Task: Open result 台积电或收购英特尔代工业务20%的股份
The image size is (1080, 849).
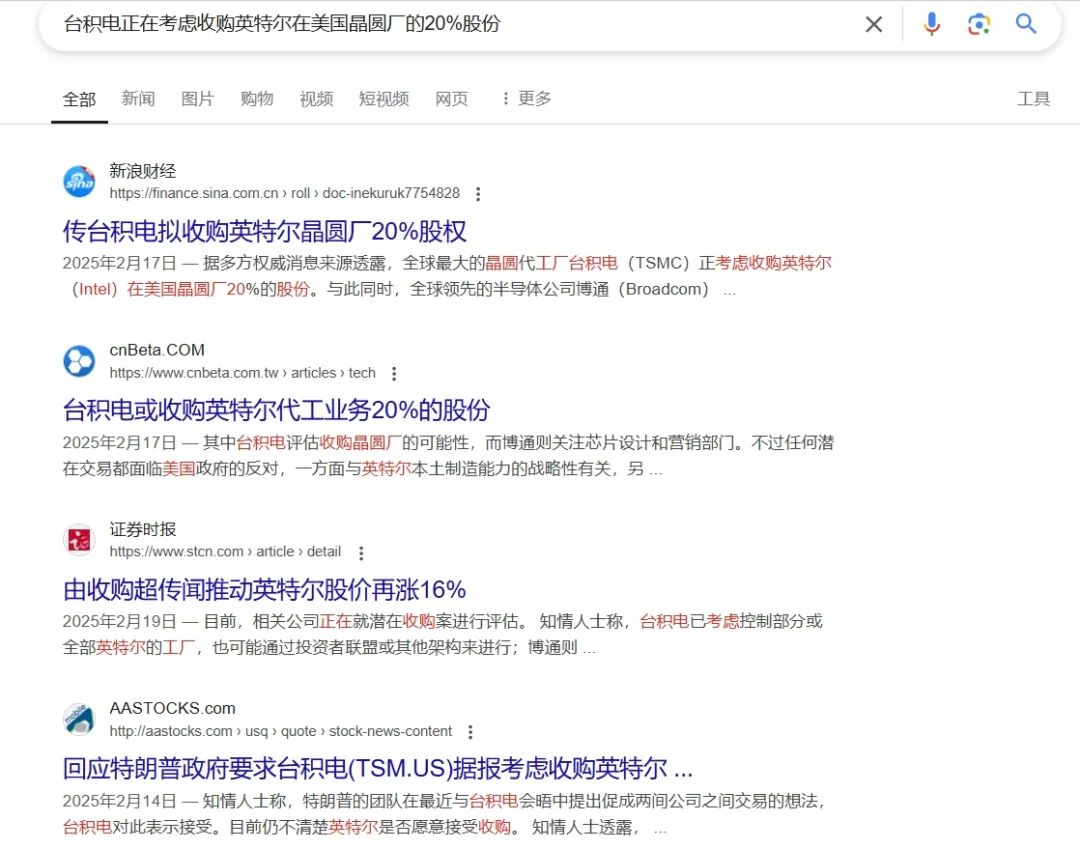Action: pos(276,410)
